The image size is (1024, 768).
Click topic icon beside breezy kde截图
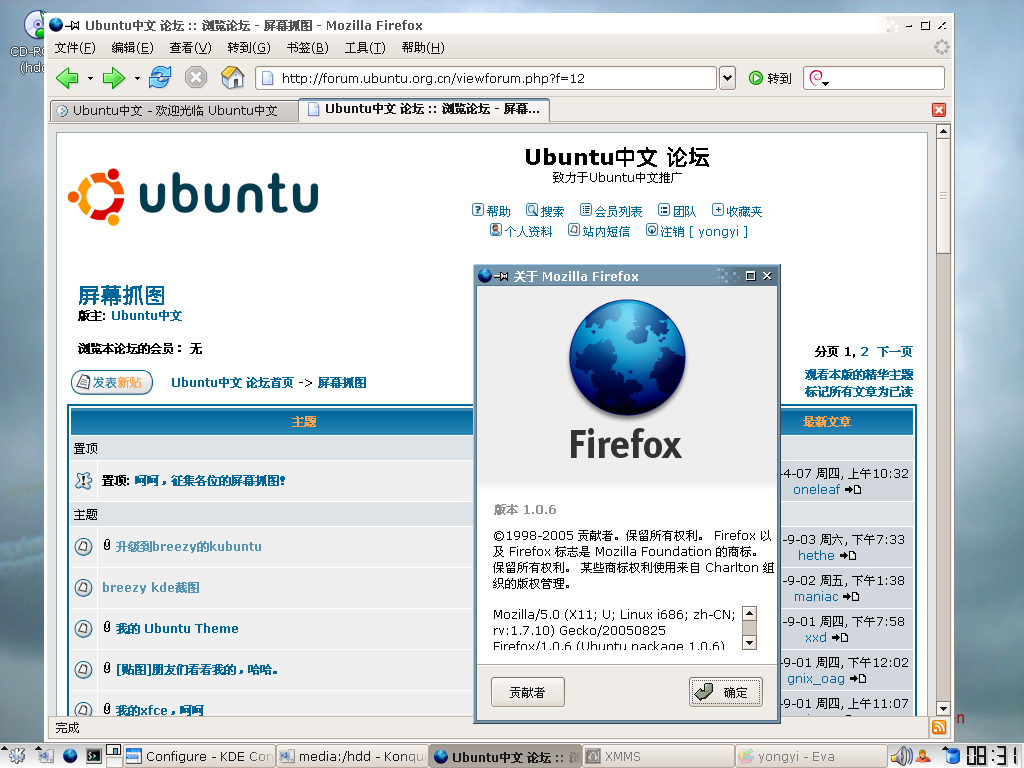click(83, 587)
